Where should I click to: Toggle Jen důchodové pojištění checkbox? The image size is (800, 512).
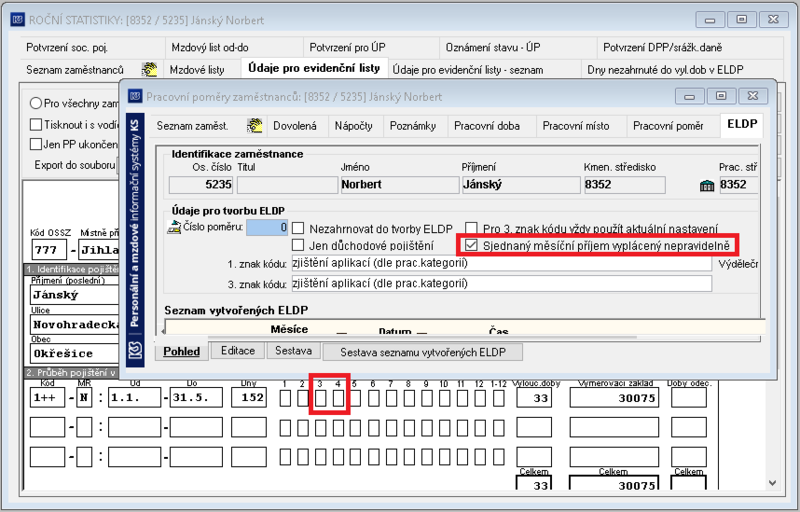point(297,245)
